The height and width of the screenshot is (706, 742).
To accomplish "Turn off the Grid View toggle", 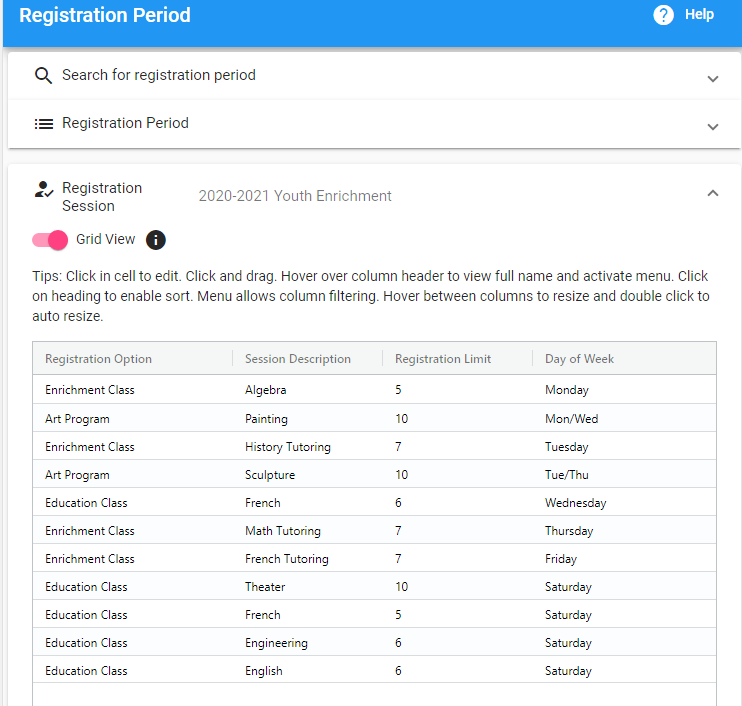I will 50,240.
